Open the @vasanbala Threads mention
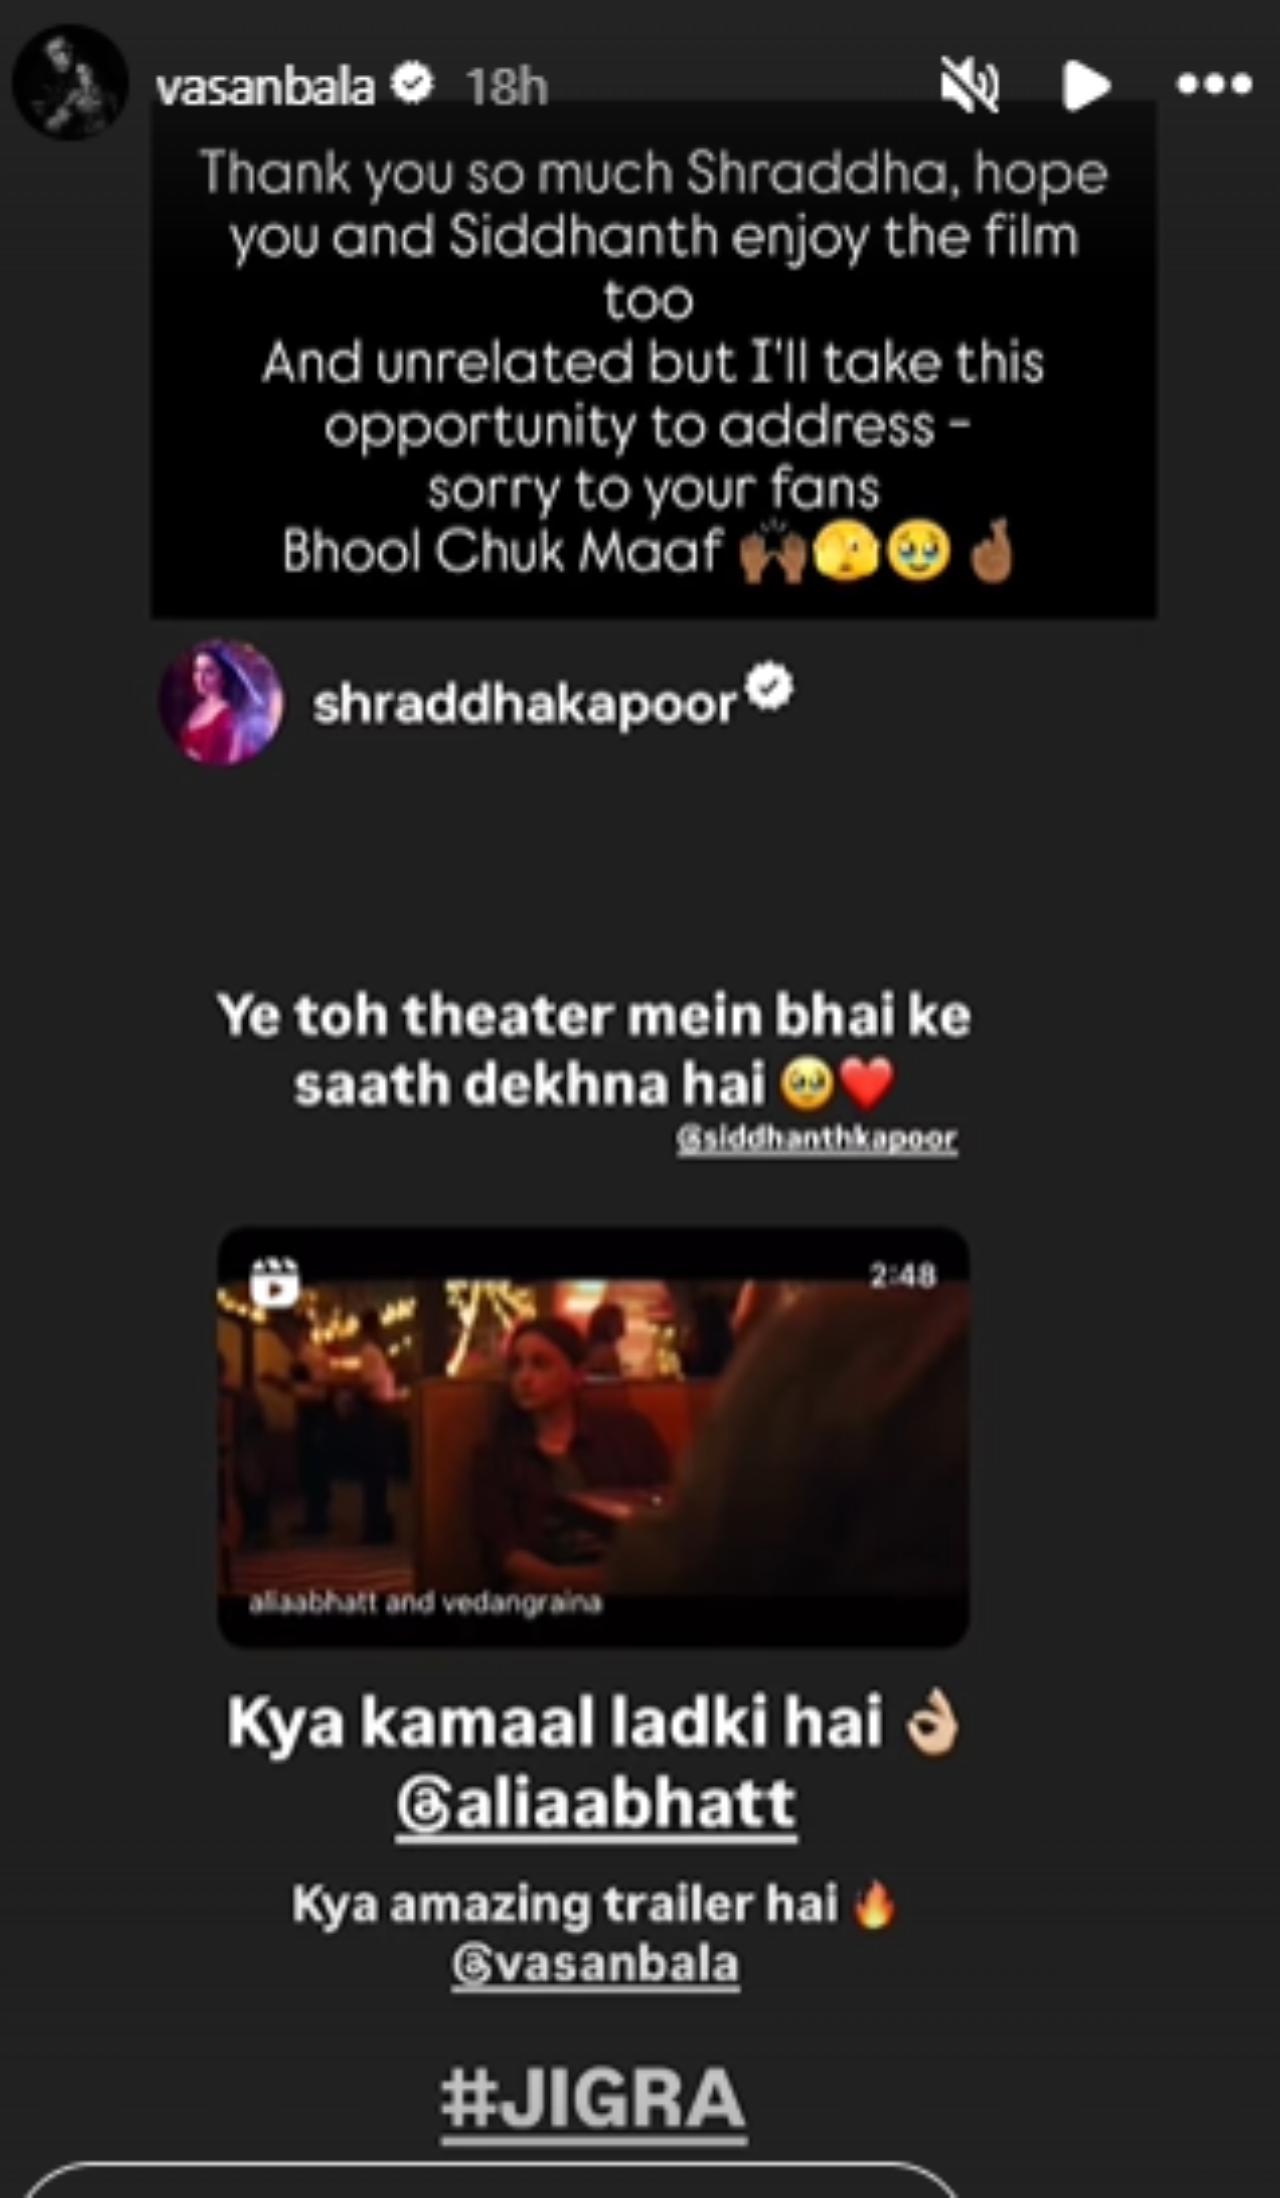Viewport: 1280px width, 2198px height. pos(596,1964)
